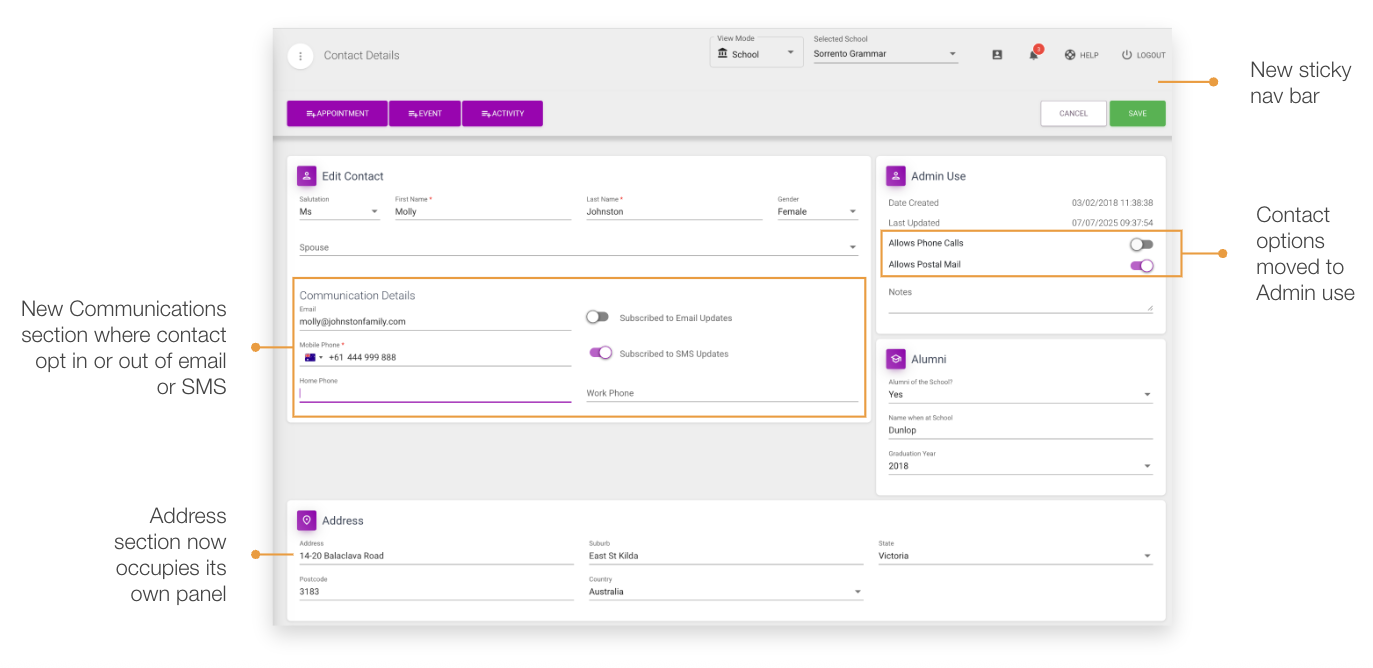
Task: Click the Help lifebuoy icon
Action: pyautogui.click(x=1068, y=55)
